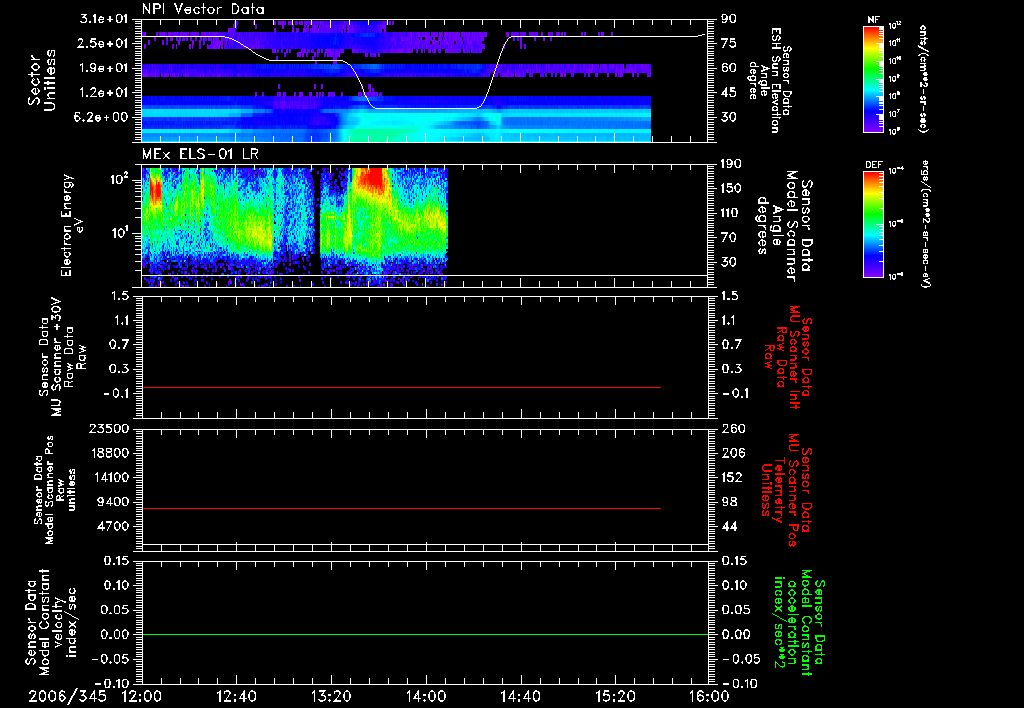
Task: Click the red line in MU Scanner +30V panel
Action: coord(401,387)
